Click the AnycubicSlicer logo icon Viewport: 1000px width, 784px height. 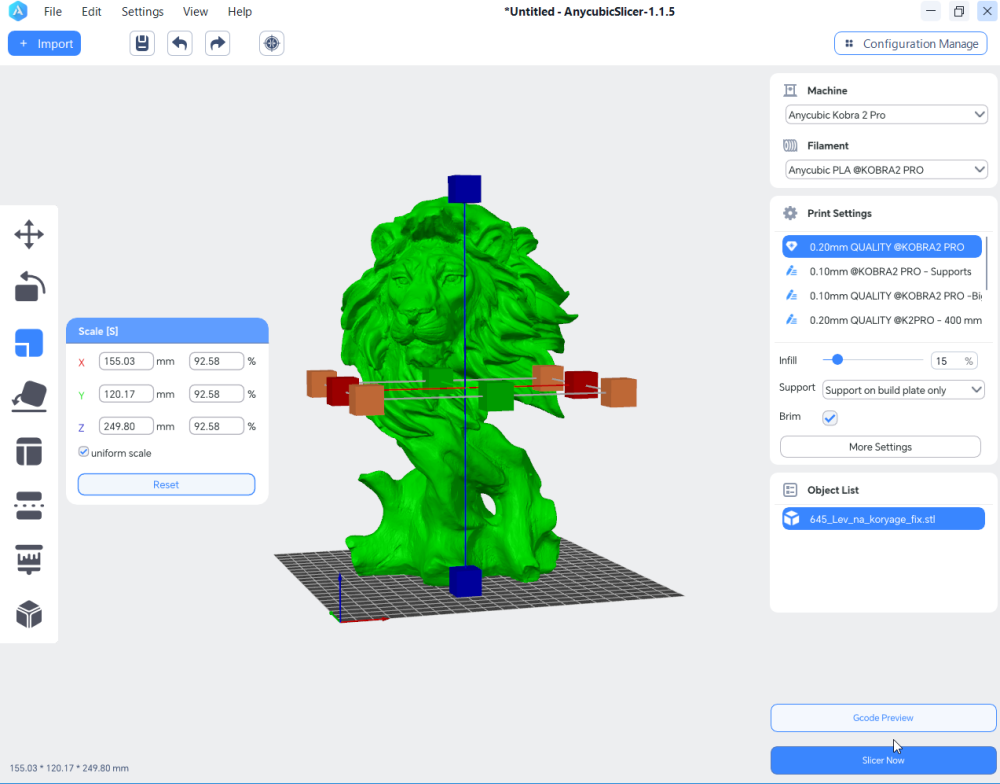[x=18, y=11]
